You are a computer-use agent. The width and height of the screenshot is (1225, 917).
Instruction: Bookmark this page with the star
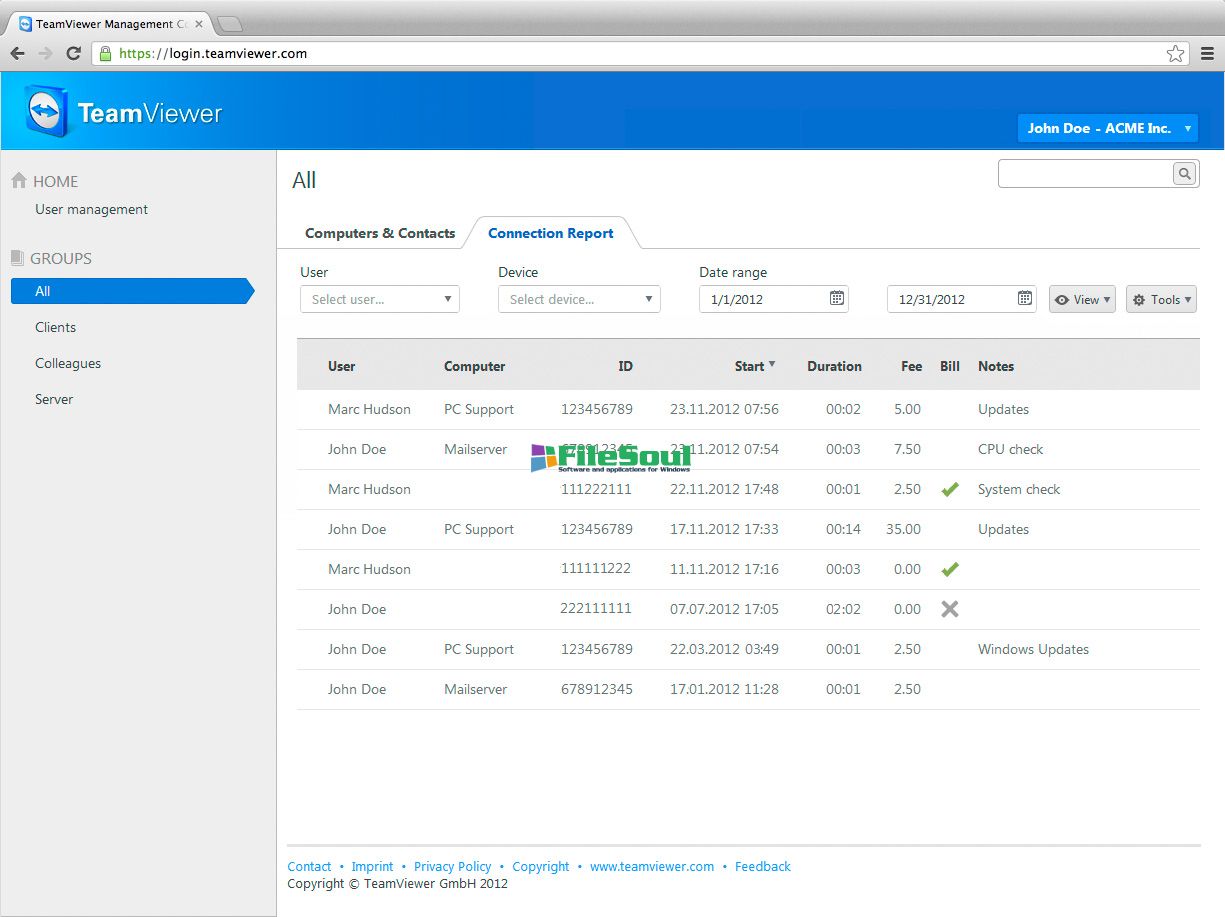point(1176,54)
